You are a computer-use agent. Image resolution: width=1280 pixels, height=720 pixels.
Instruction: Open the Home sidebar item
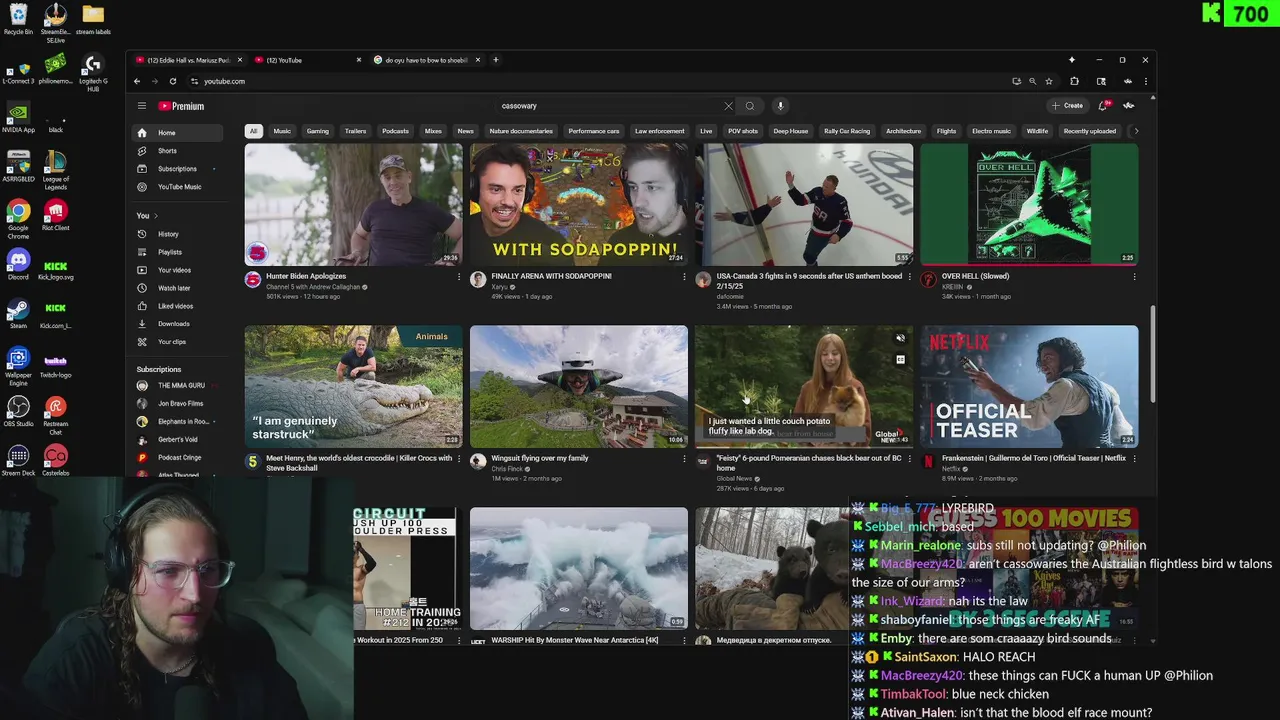tap(176, 133)
